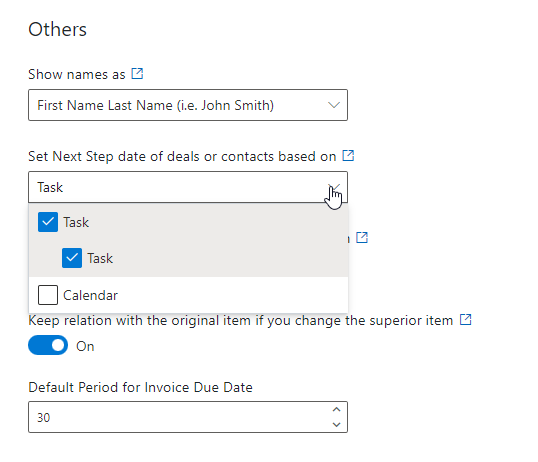Uncheck the parent Task checkbox

point(48,222)
